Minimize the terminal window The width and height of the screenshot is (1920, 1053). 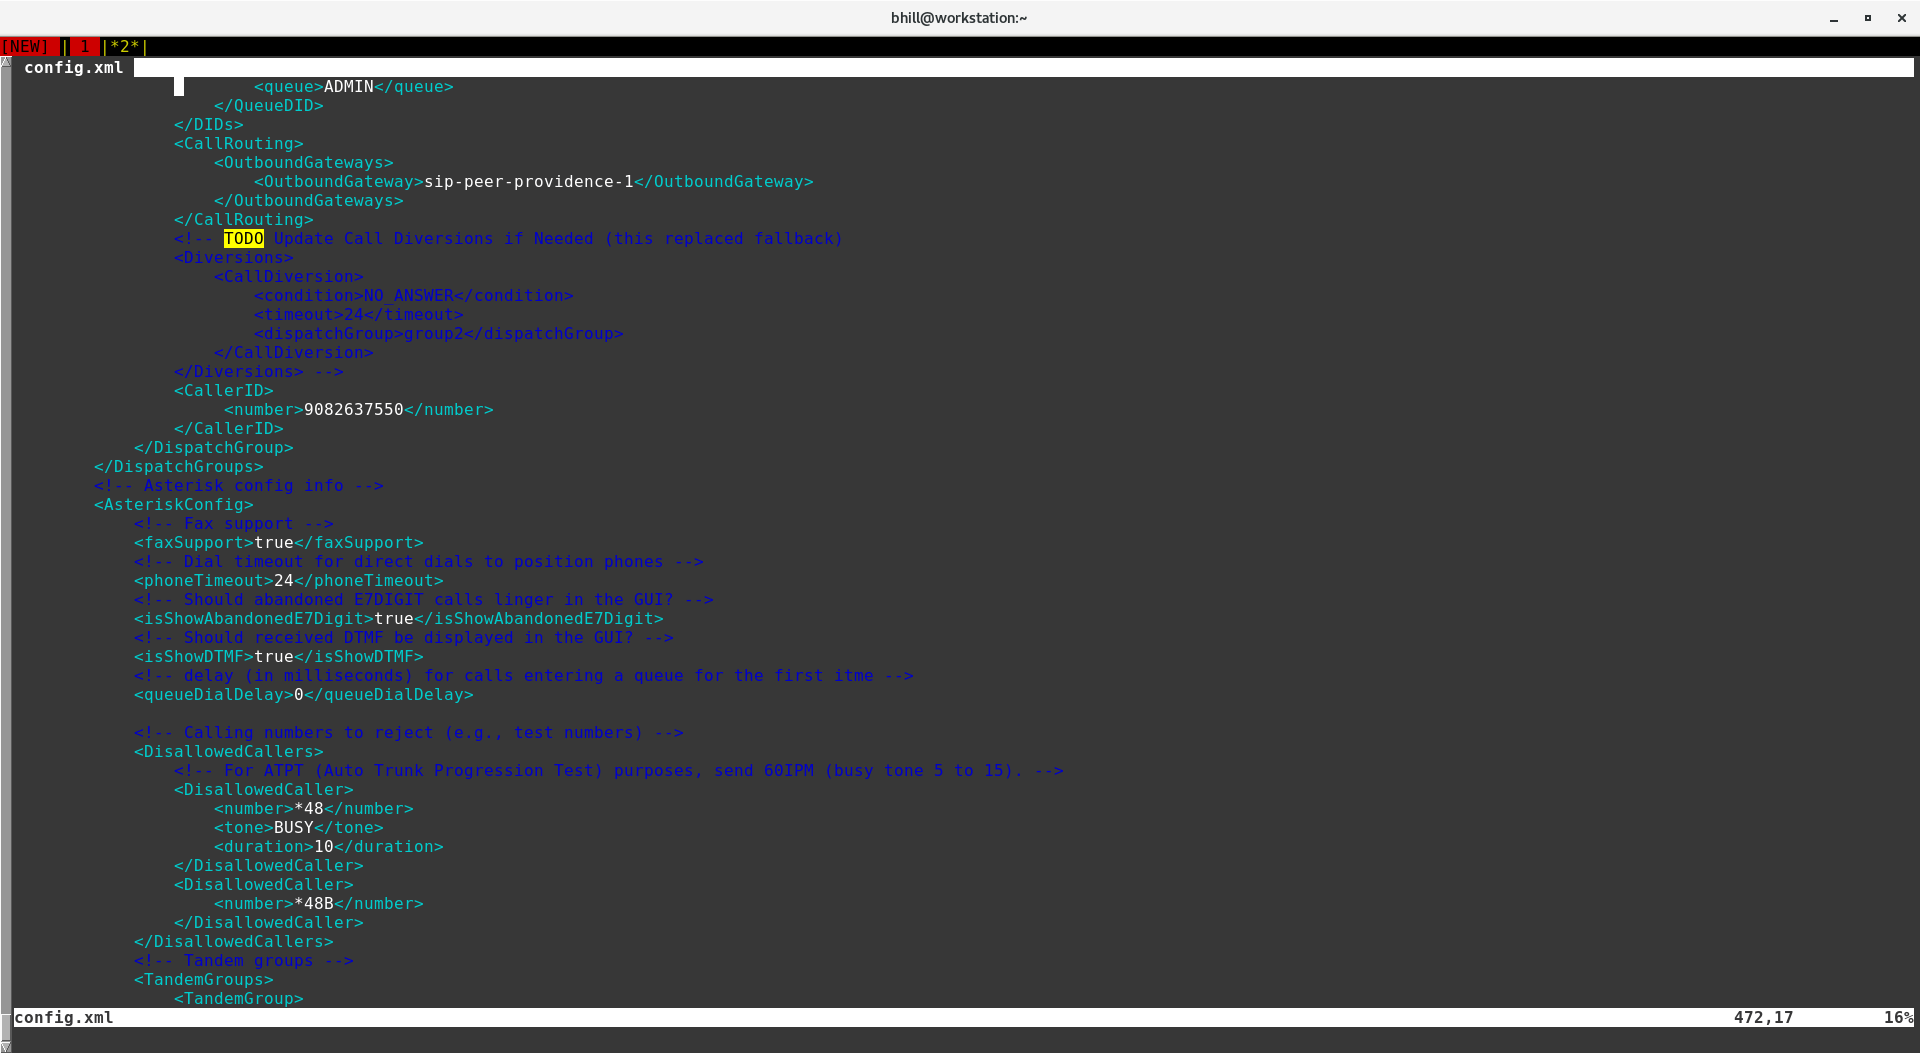click(1834, 18)
